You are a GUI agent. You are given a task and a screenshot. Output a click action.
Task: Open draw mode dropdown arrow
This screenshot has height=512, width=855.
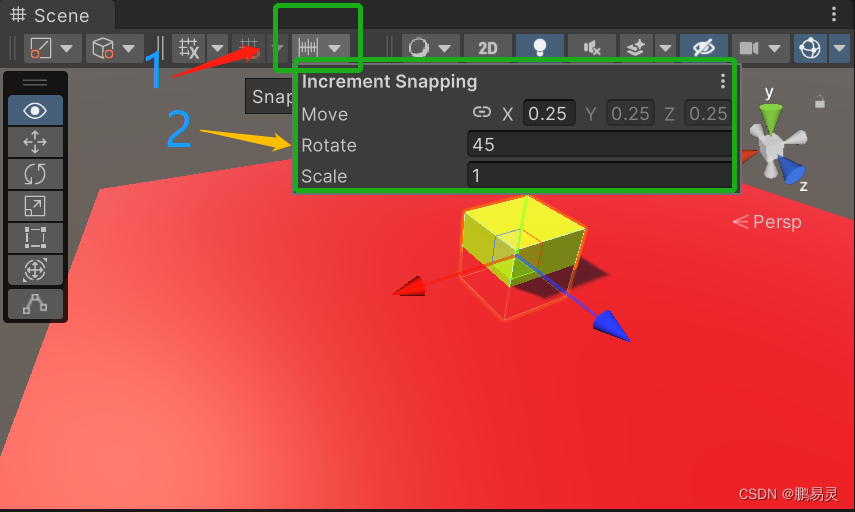pos(445,49)
